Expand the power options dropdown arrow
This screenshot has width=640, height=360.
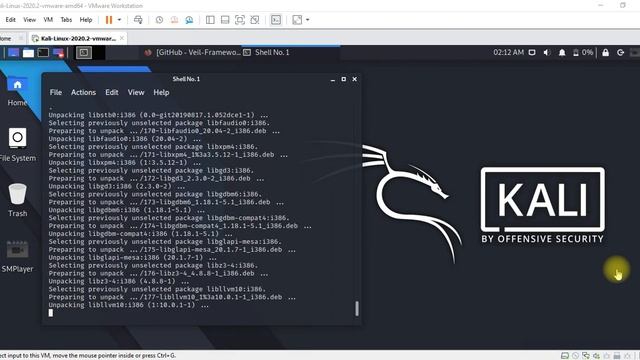coord(119,20)
